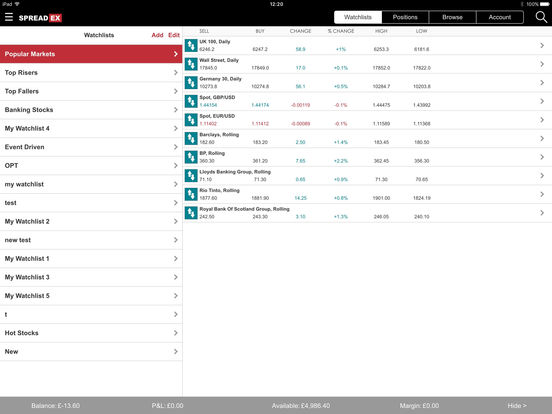Open My Watchlist 1
Viewport: 552px width, 414px height.
pyautogui.click(x=91, y=259)
